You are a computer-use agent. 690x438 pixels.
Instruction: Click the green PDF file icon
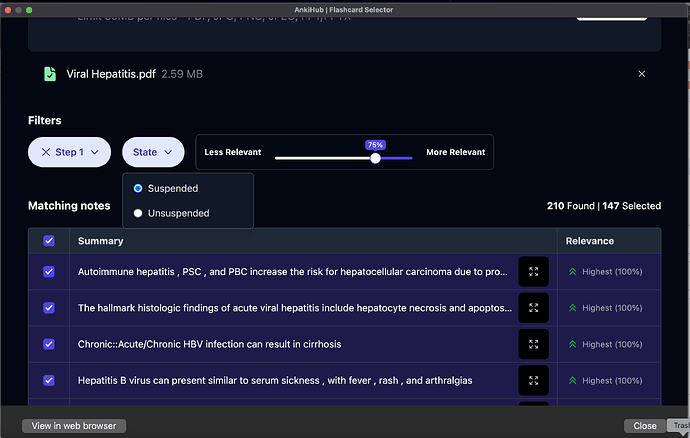50,74
